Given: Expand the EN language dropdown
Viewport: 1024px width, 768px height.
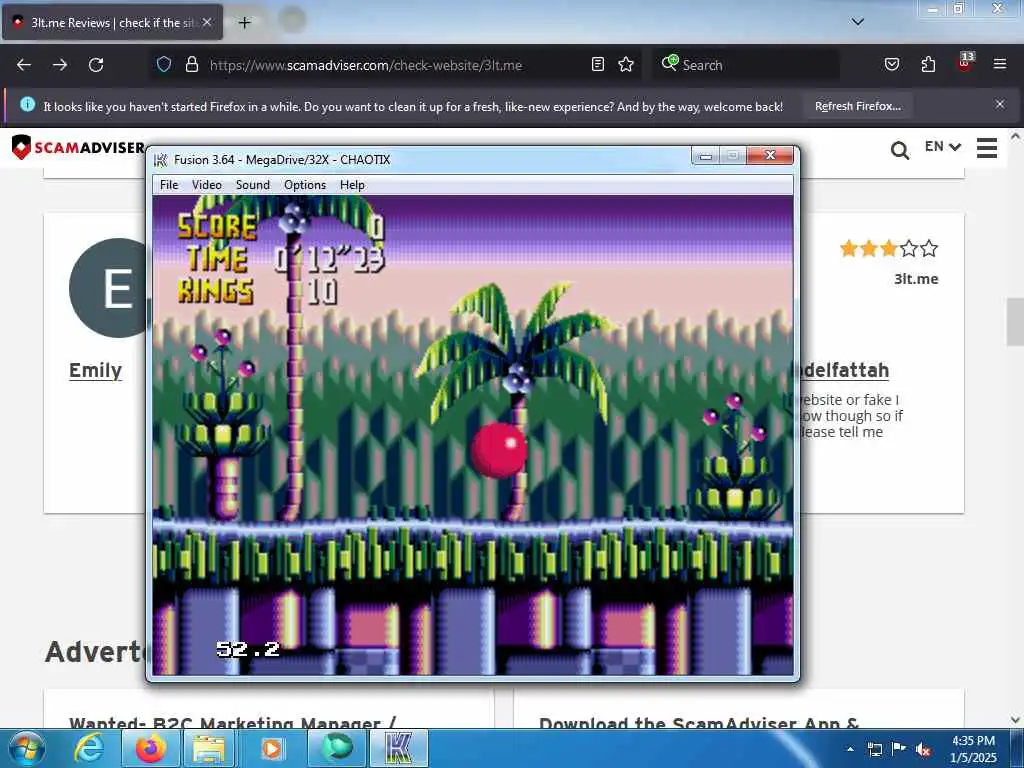Looking at the screenshot, I should (x=942, y=146).
